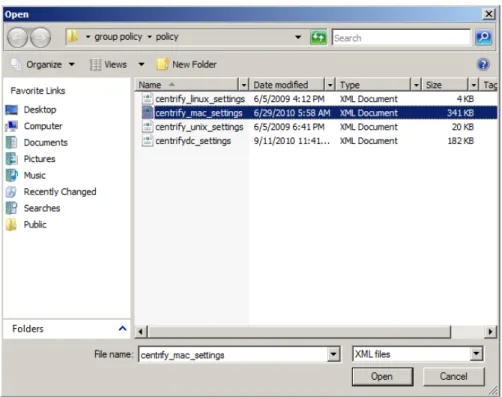Open the Organize dropdown arrow

pyautogui.click(x=72, y=64)
